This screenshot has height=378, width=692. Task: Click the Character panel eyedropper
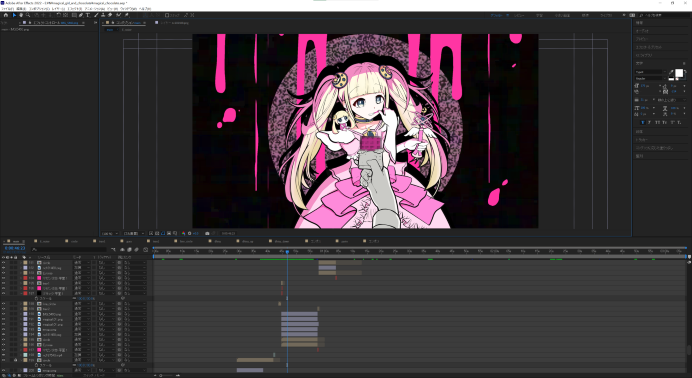click(x=671, y=72)
